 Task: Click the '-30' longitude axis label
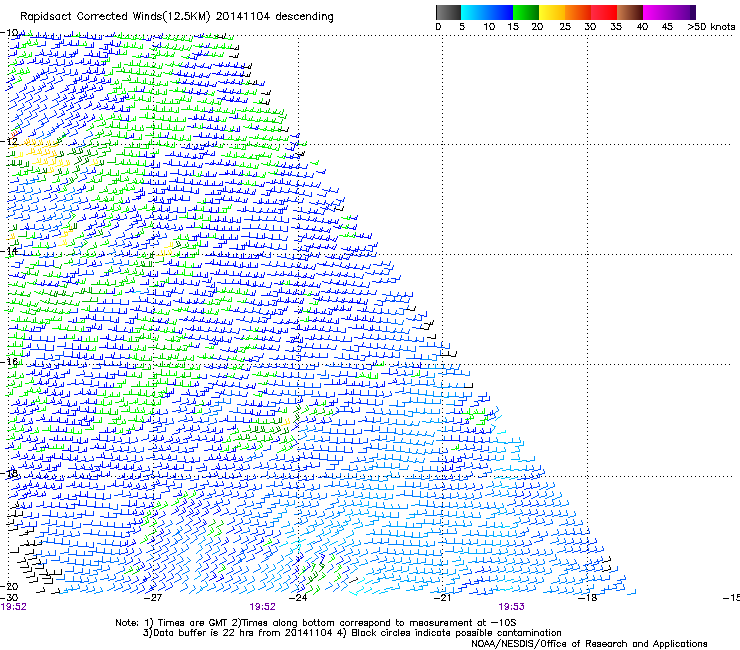tap(9, 598)
